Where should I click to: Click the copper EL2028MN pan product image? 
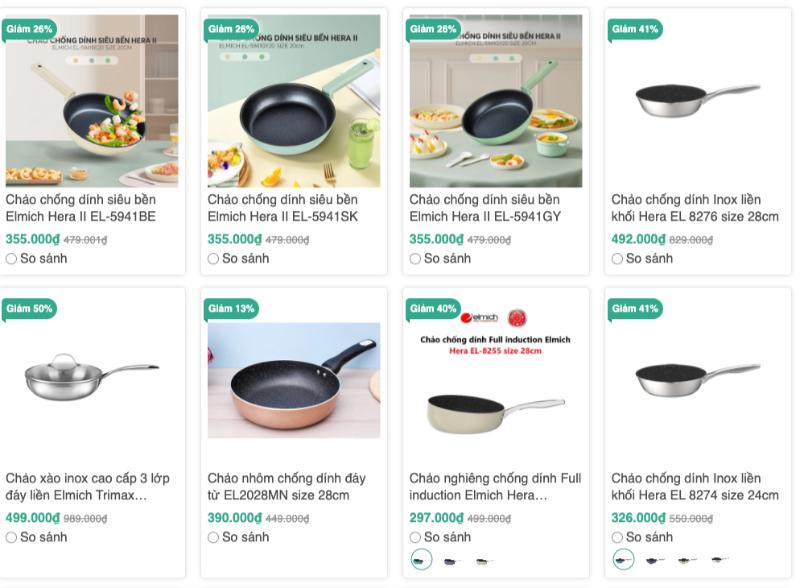tap(293, 380)
